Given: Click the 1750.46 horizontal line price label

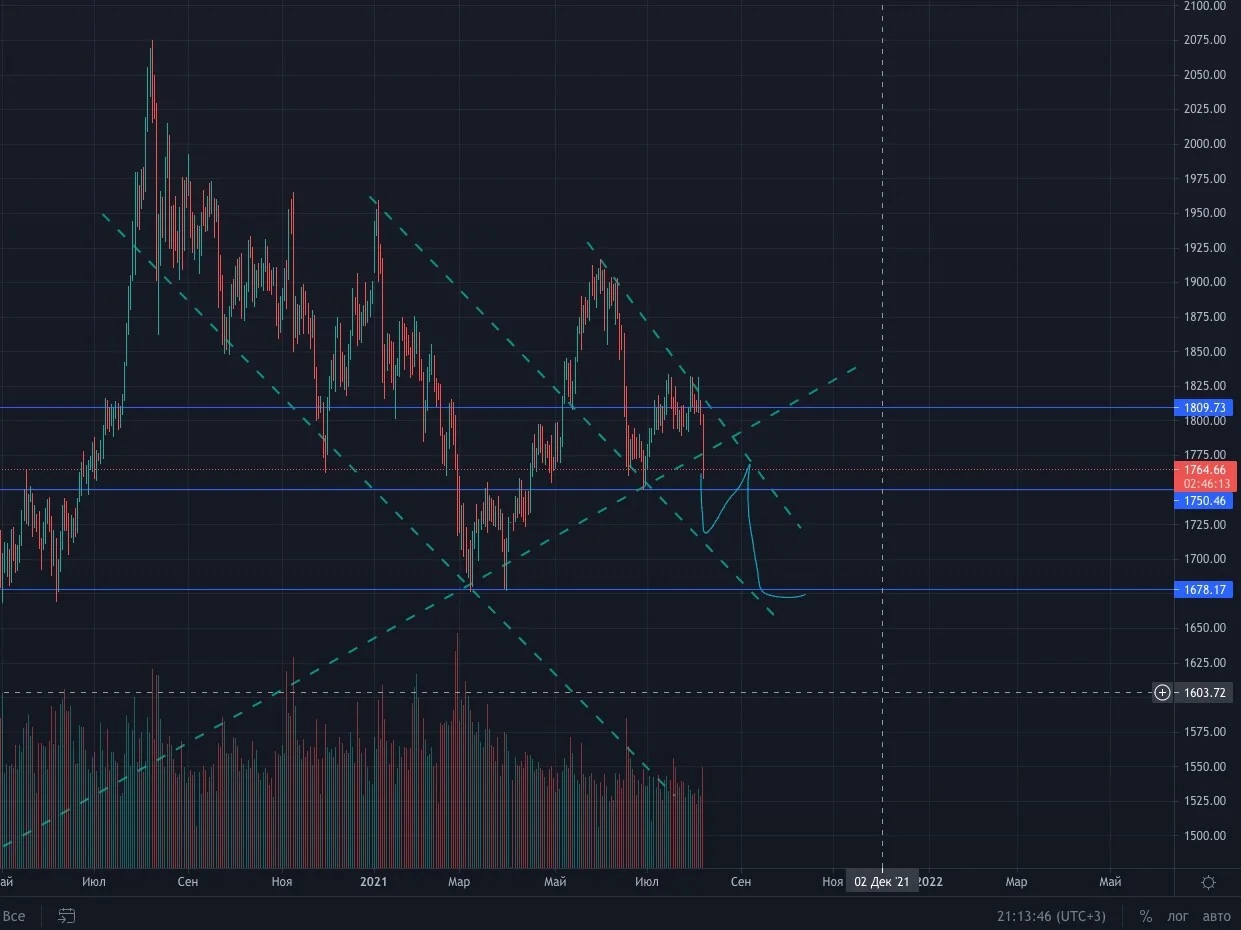Looking at the screenshot, I should [x=1206, y=500].
